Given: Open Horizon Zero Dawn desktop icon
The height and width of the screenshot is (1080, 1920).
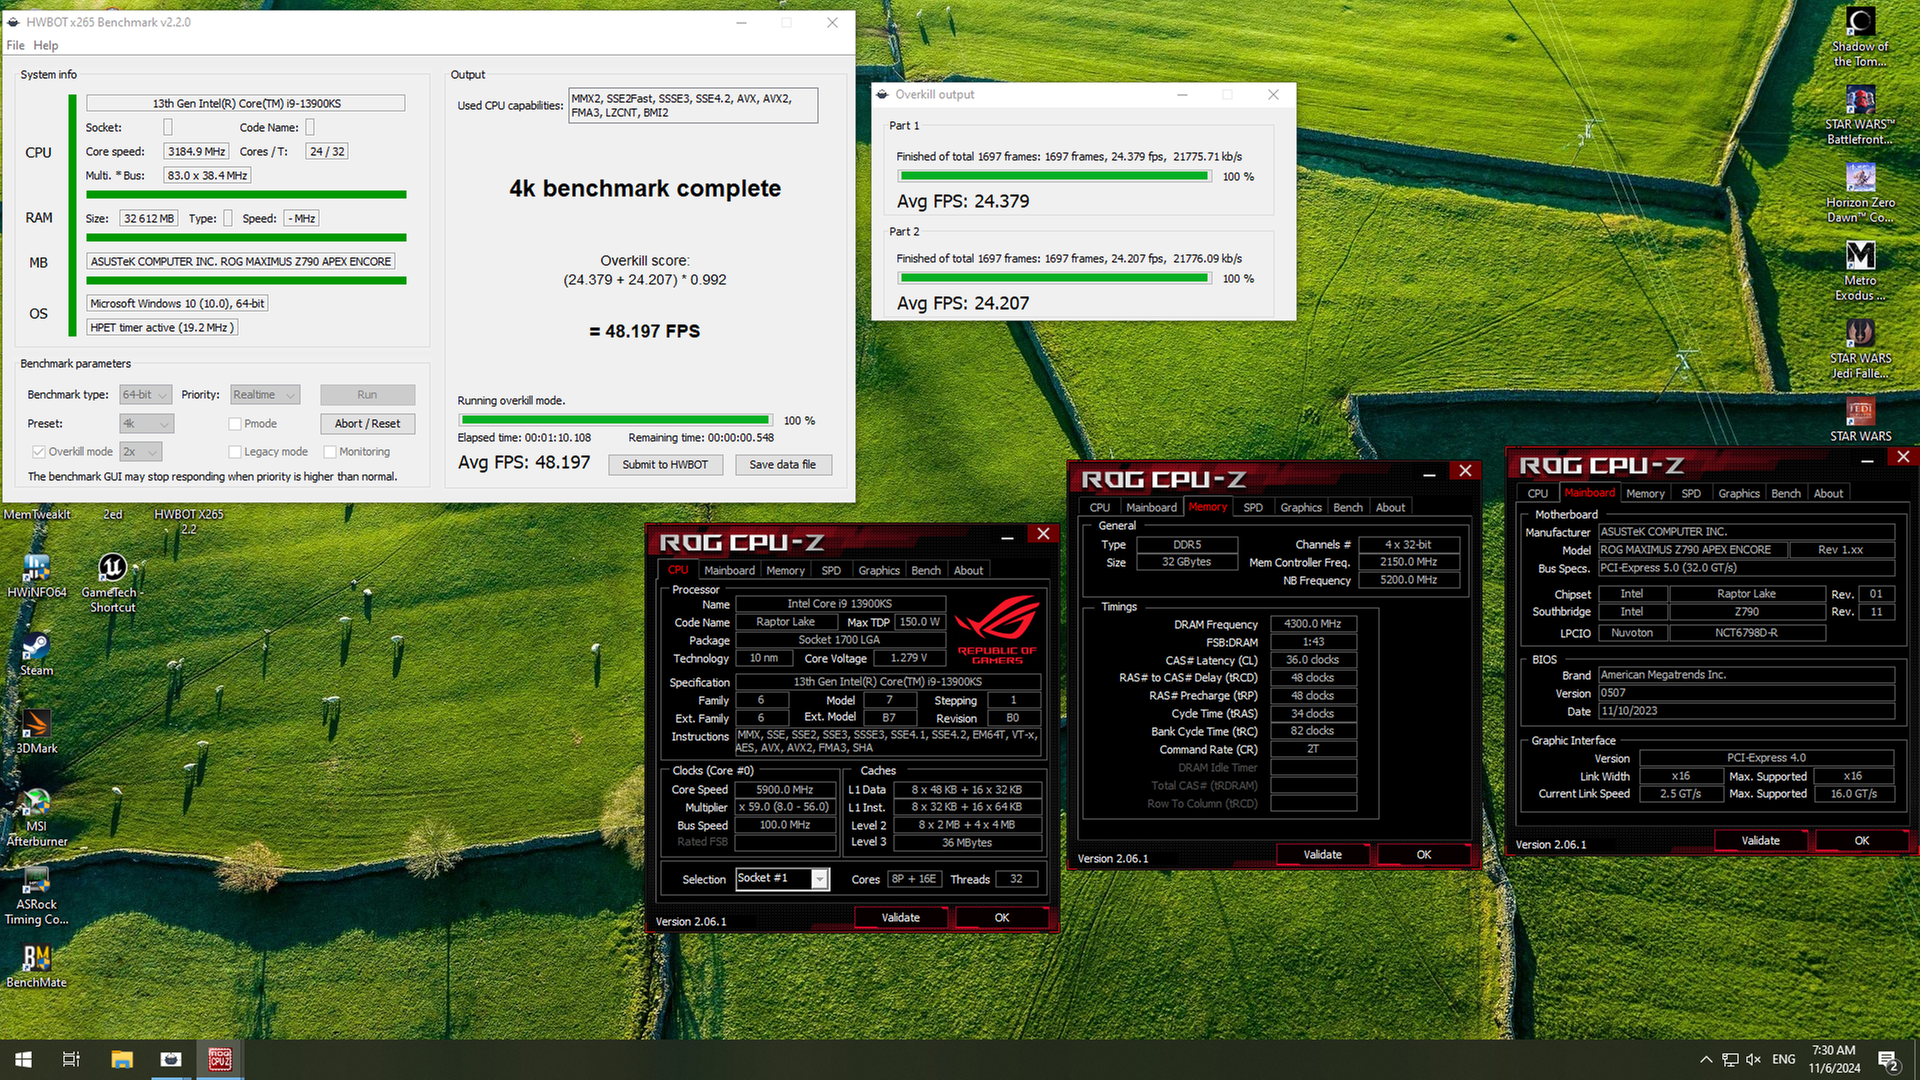Looking at the screenshot, I should 1860,194.
